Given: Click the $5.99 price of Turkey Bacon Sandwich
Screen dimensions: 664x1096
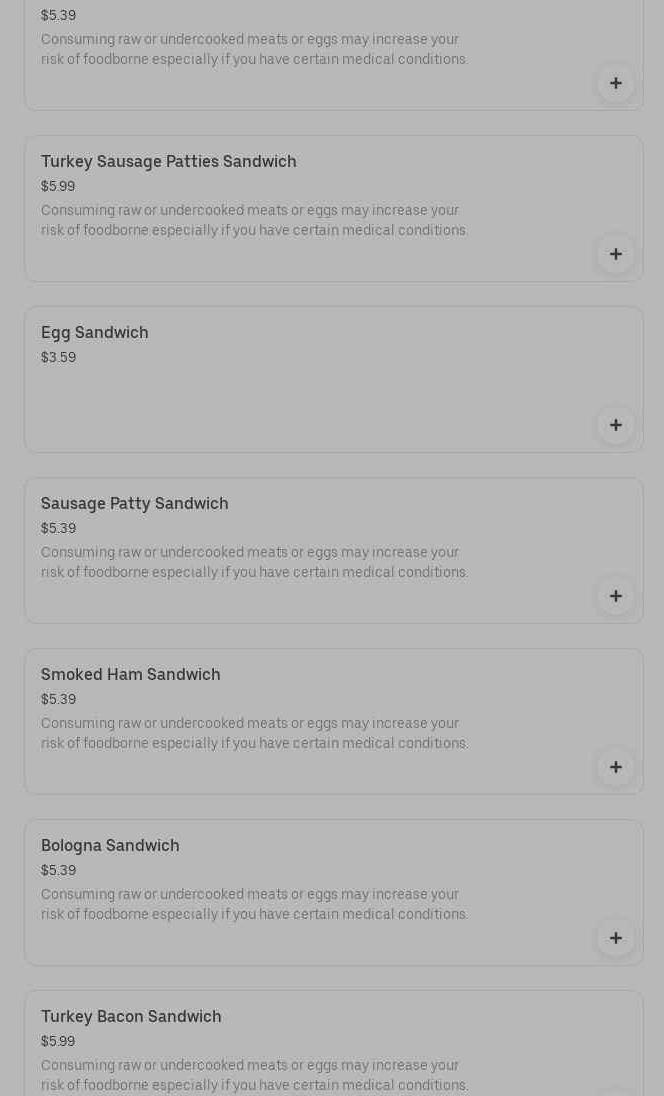Looking at the screenshot, I should point(58,1042).
